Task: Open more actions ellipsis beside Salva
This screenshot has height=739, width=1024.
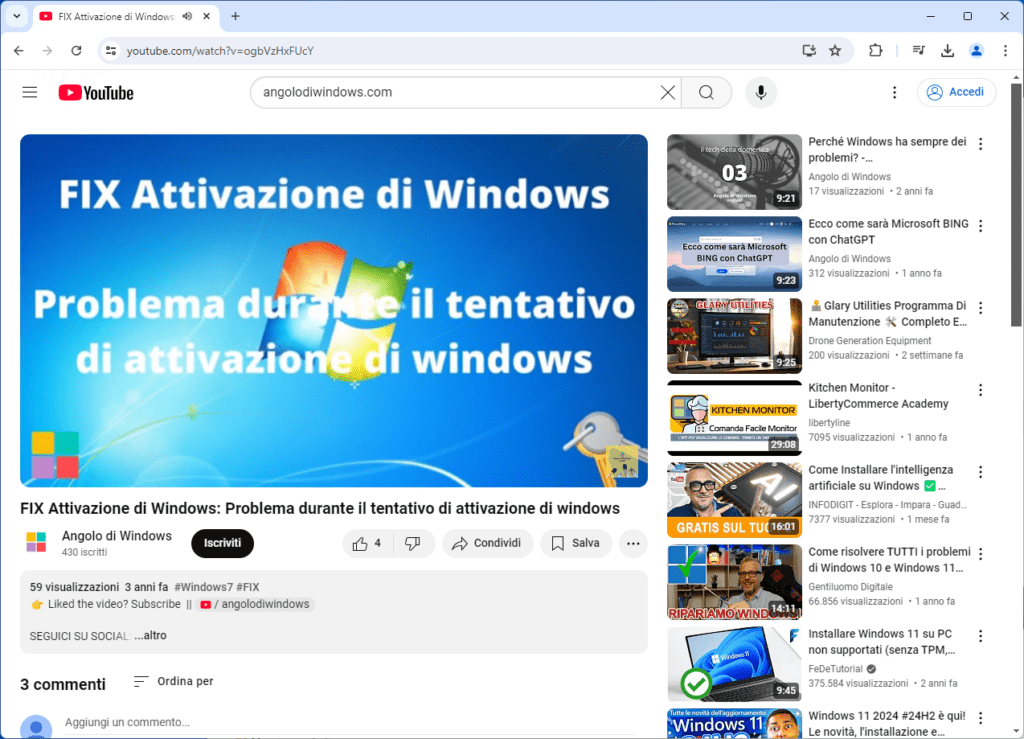Action: tap(633, 543)
